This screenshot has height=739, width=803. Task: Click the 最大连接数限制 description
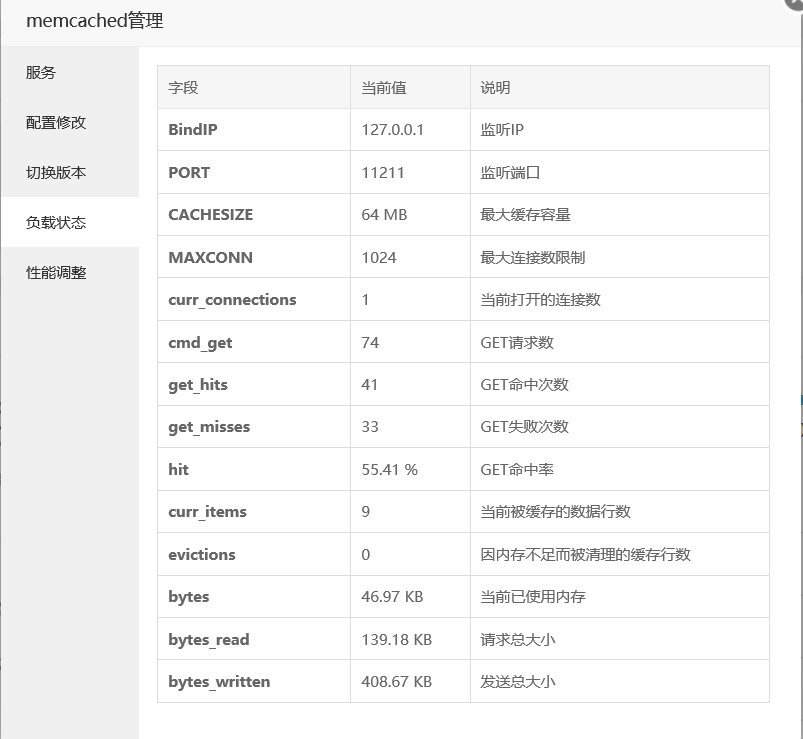[x=533, y=258]
